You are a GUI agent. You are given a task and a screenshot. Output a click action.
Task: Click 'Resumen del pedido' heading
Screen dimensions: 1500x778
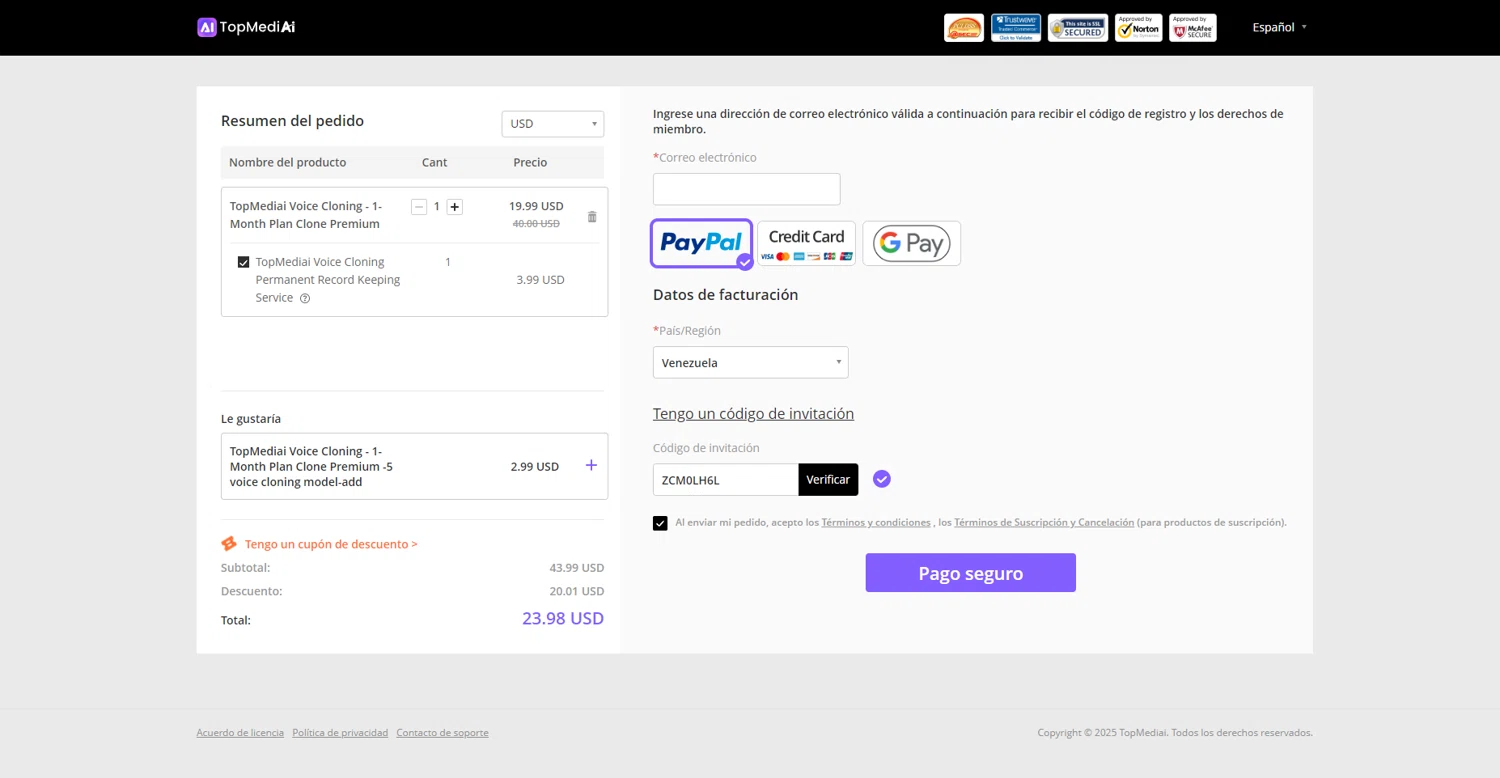point(292,121)
